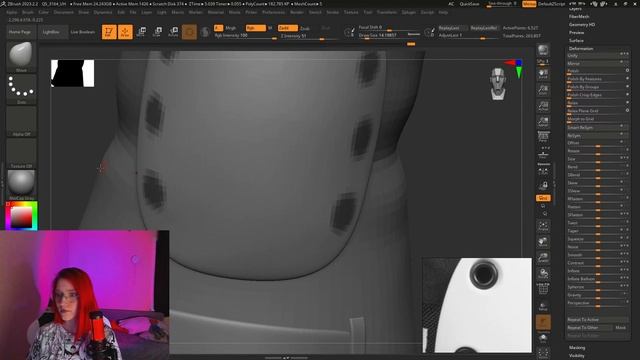Click the camera head orientation gizmo
This screenshot has height=360, width=640.
coord(498,84)
